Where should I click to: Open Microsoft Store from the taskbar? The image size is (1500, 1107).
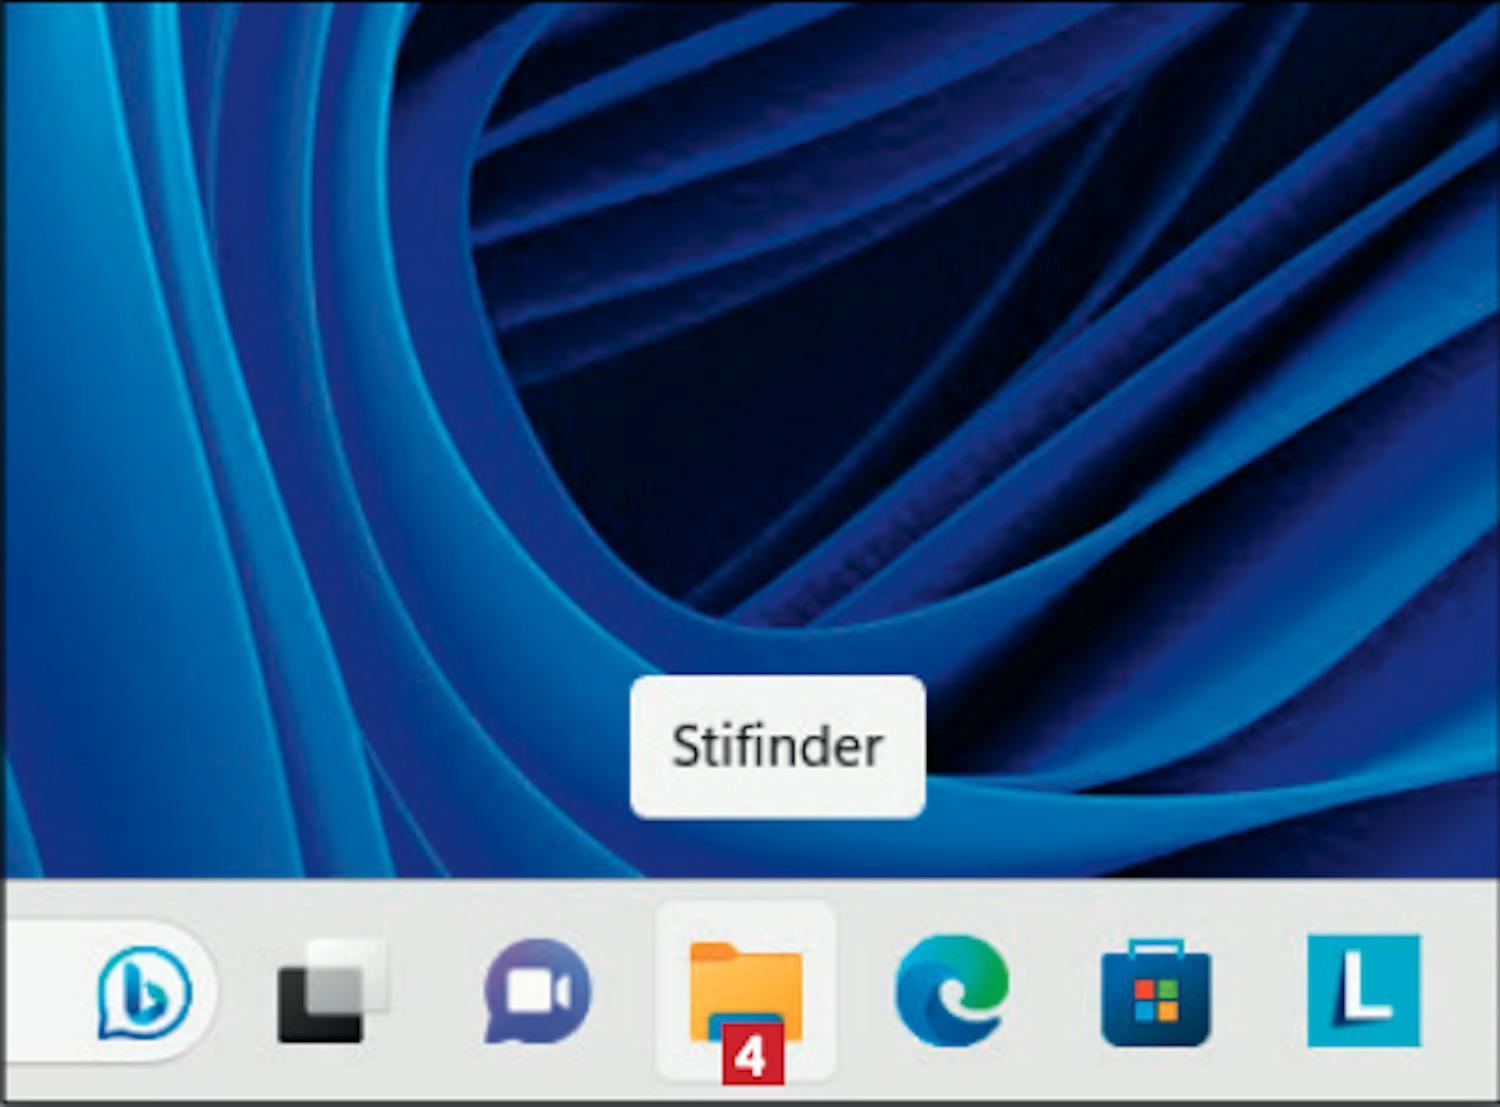click(1157, 992)
